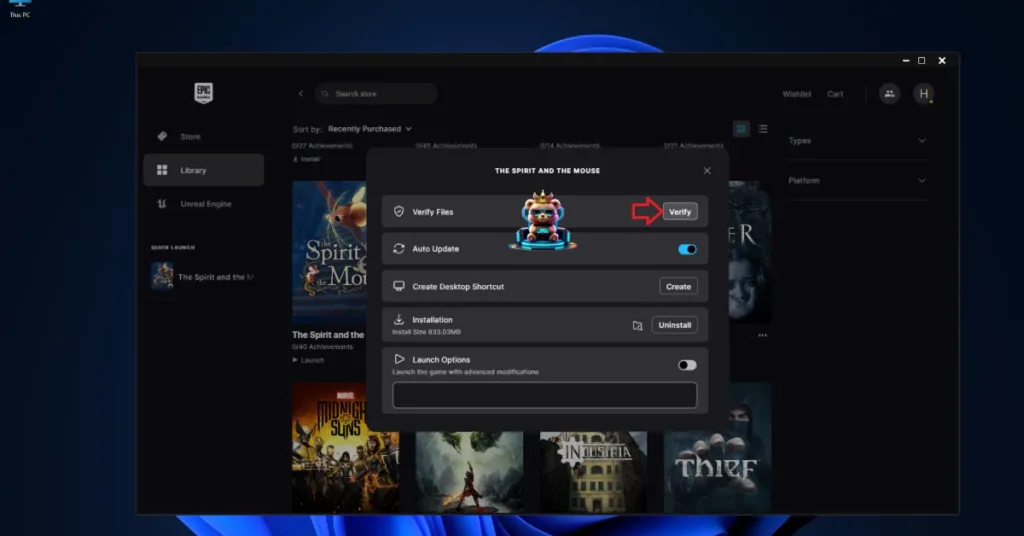Click '0/40 Achievements' text
Image resolution: width=1024 pixels, height=536 pixels.
coord(323,347)
